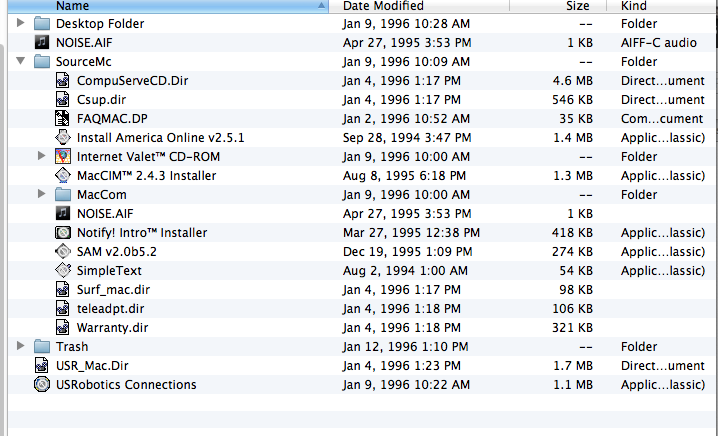
Task: Expand the Desktop Folder disclosure triangle
Action: pyautogui.click(x=20, y=23)
